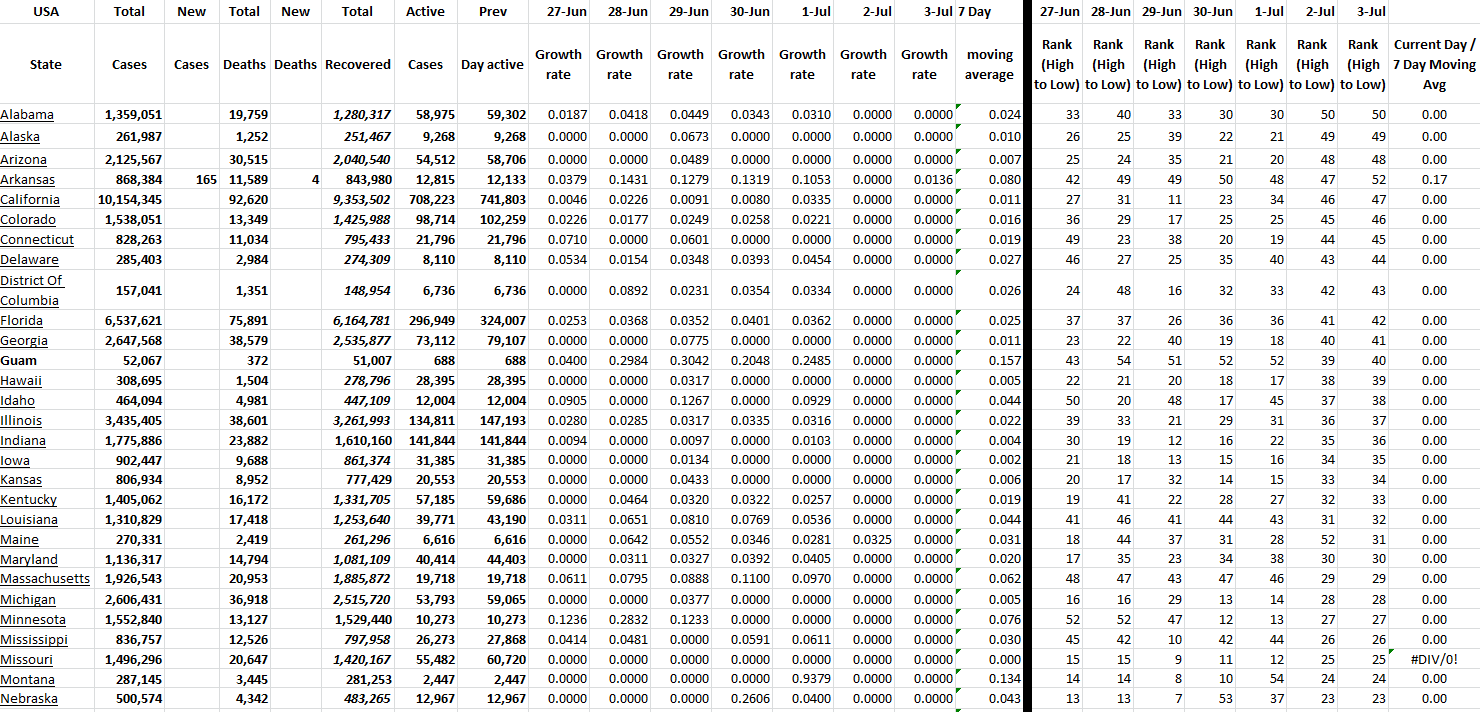The width and height of the screenshot is (1480, 712).
Task: Select Arkansas new cases cell showing 165
Action: (191, 180)
